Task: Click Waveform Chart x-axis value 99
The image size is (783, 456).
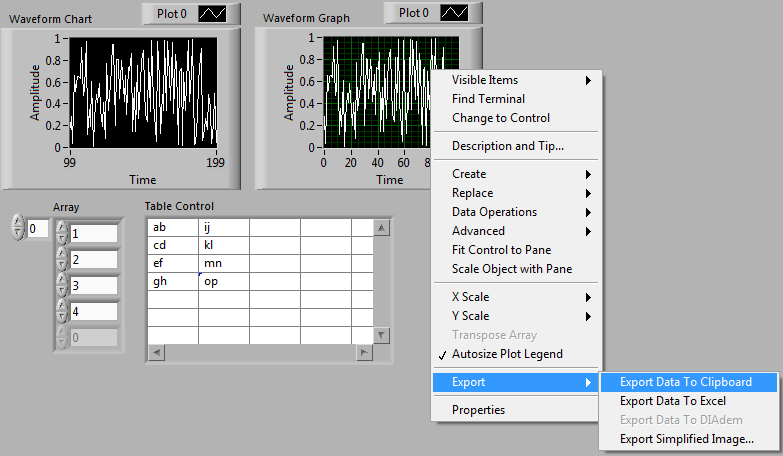Action: 69,162
